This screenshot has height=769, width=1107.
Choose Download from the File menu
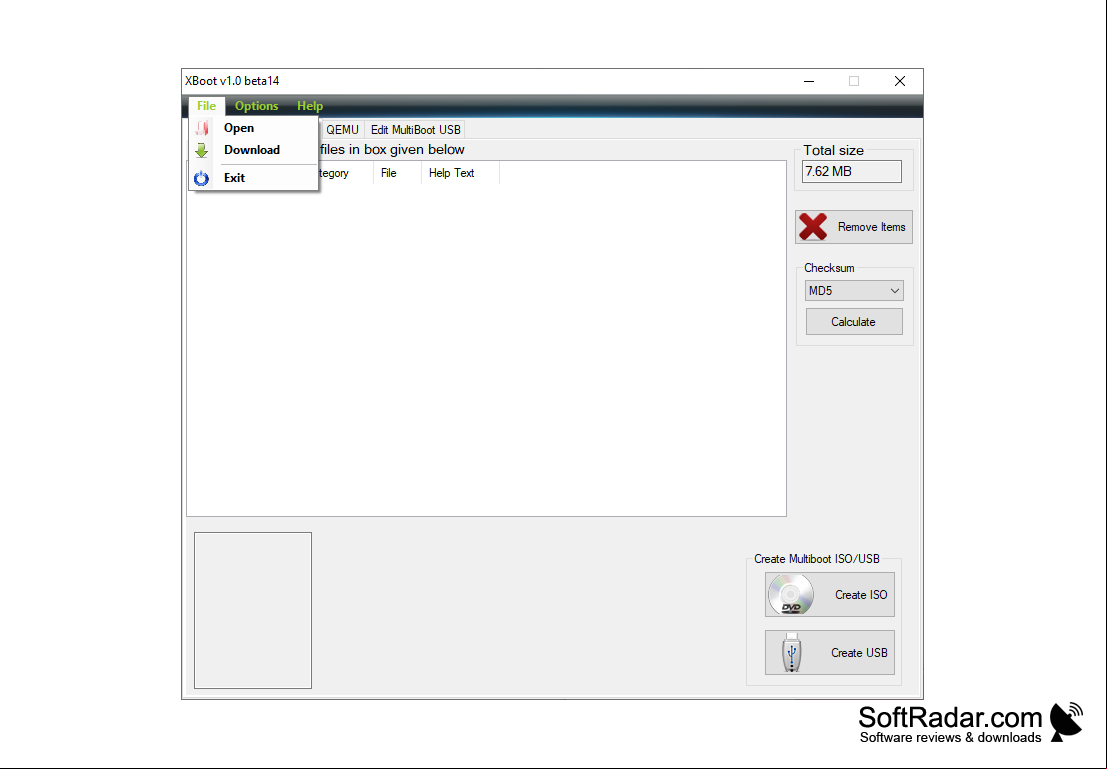(x=253, y=150)
